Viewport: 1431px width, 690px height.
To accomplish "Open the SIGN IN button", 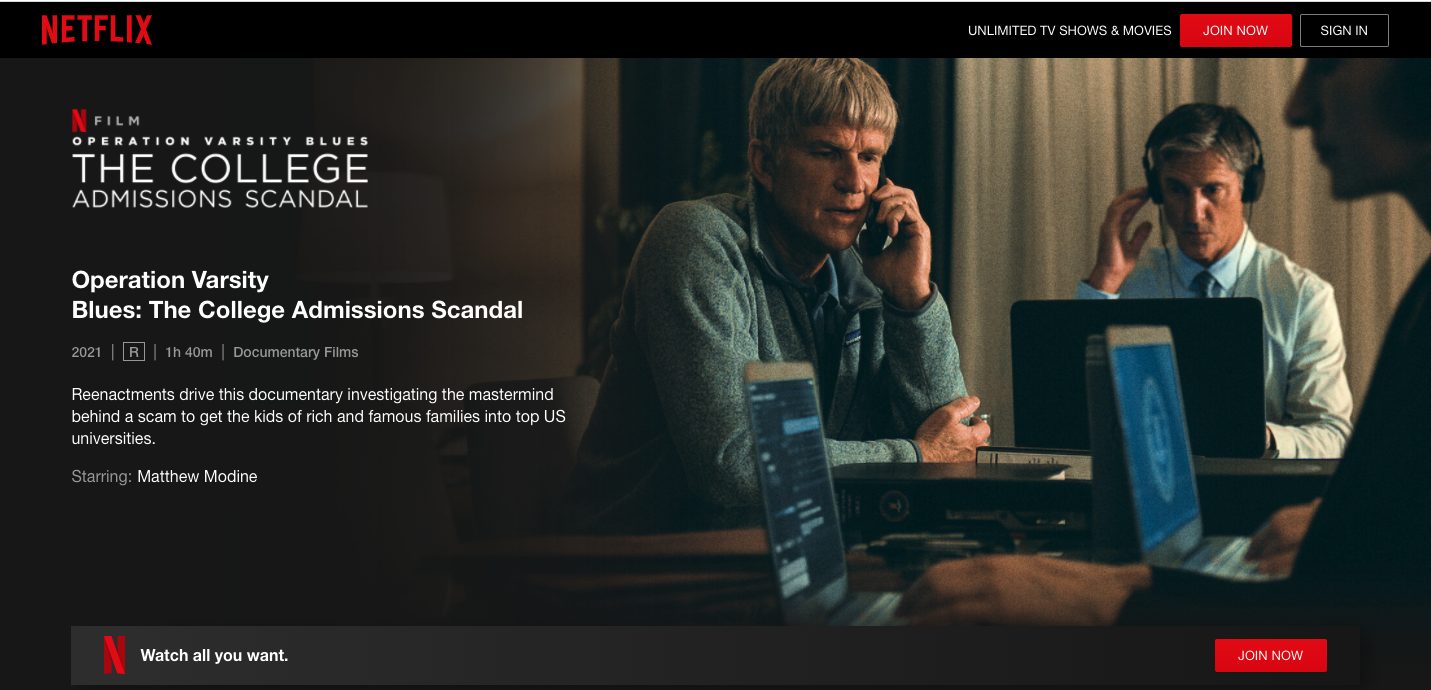I will 1344,30.
